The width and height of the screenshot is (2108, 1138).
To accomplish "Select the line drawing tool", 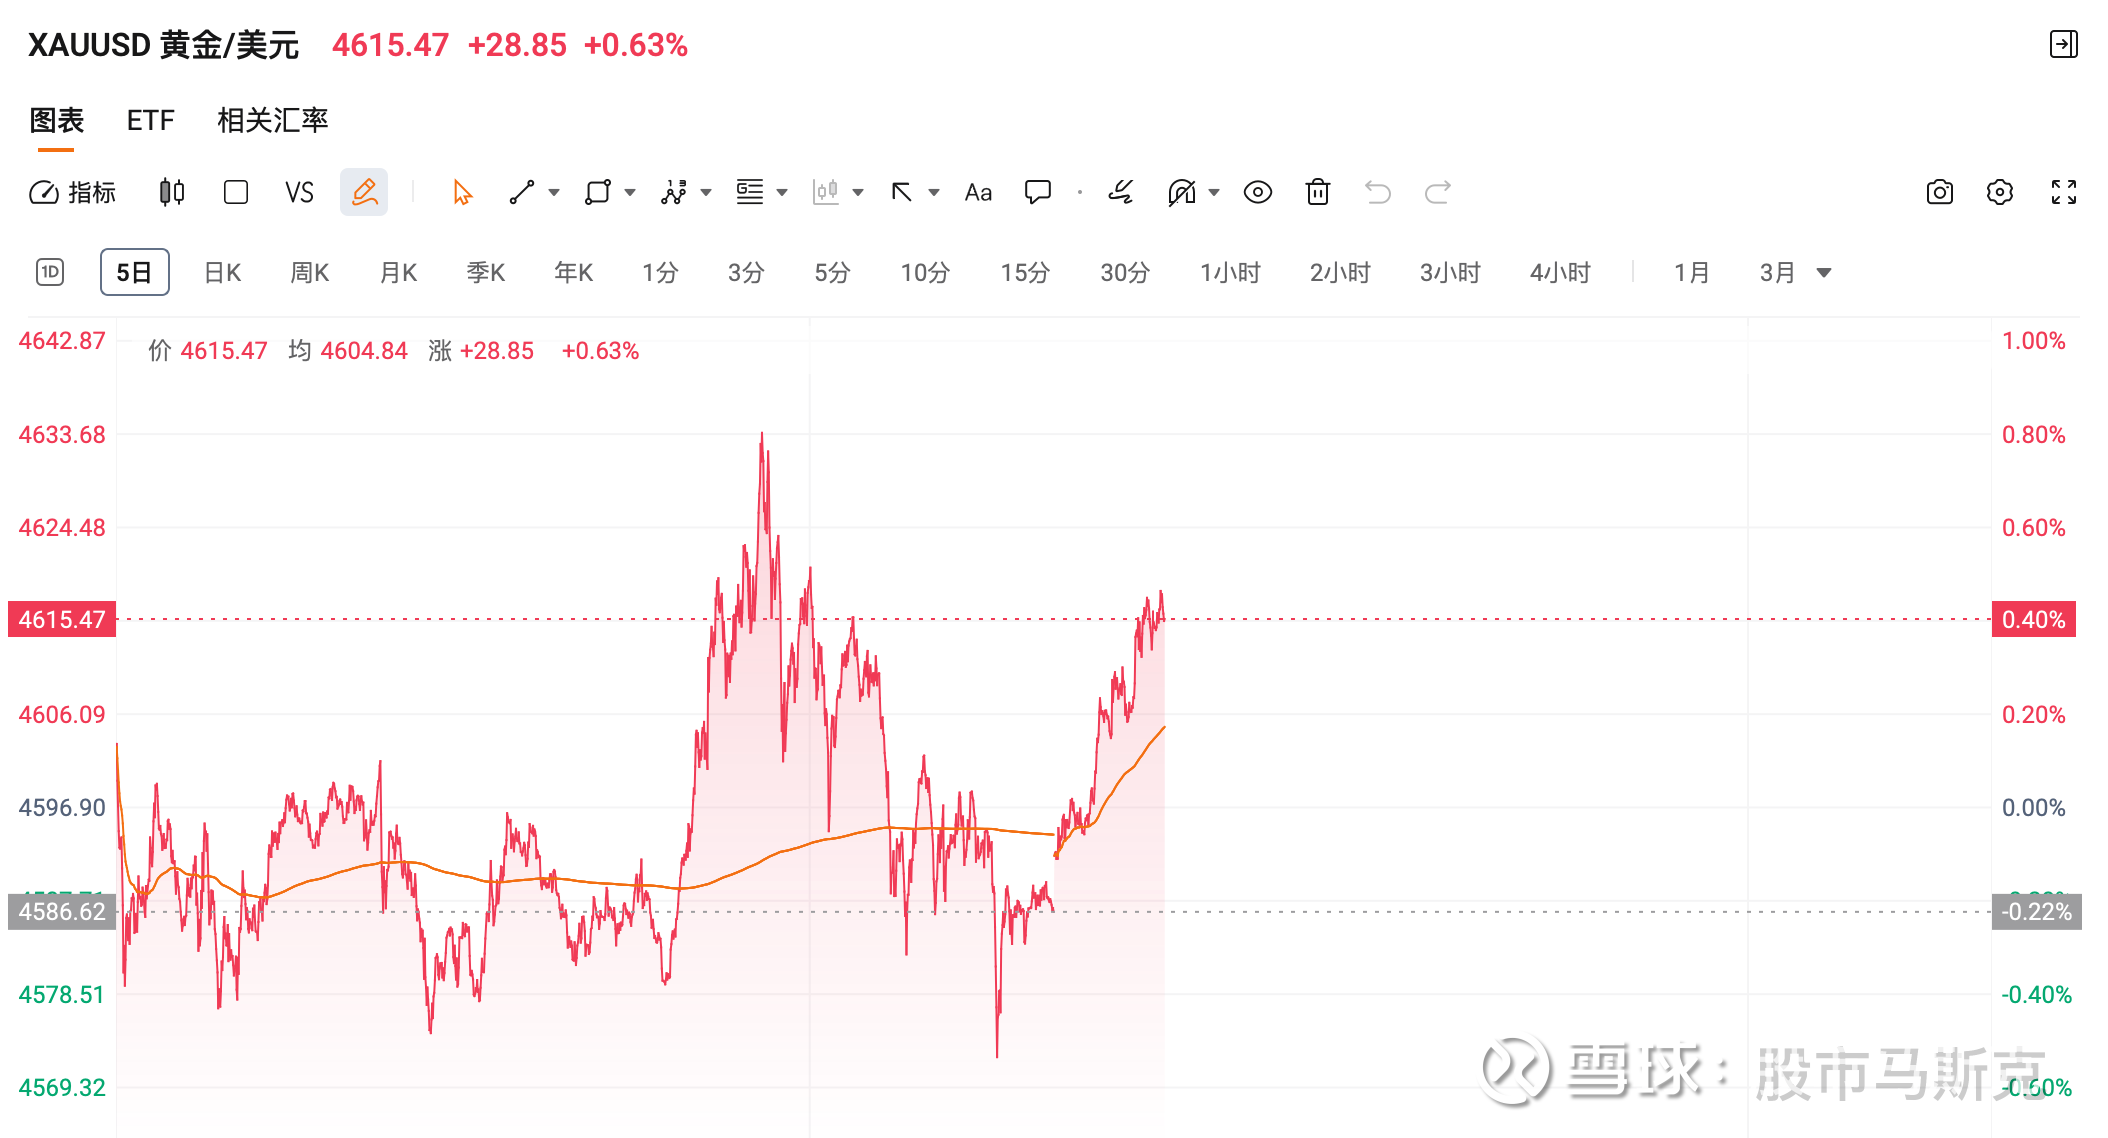I will click(x=521, y=192).
